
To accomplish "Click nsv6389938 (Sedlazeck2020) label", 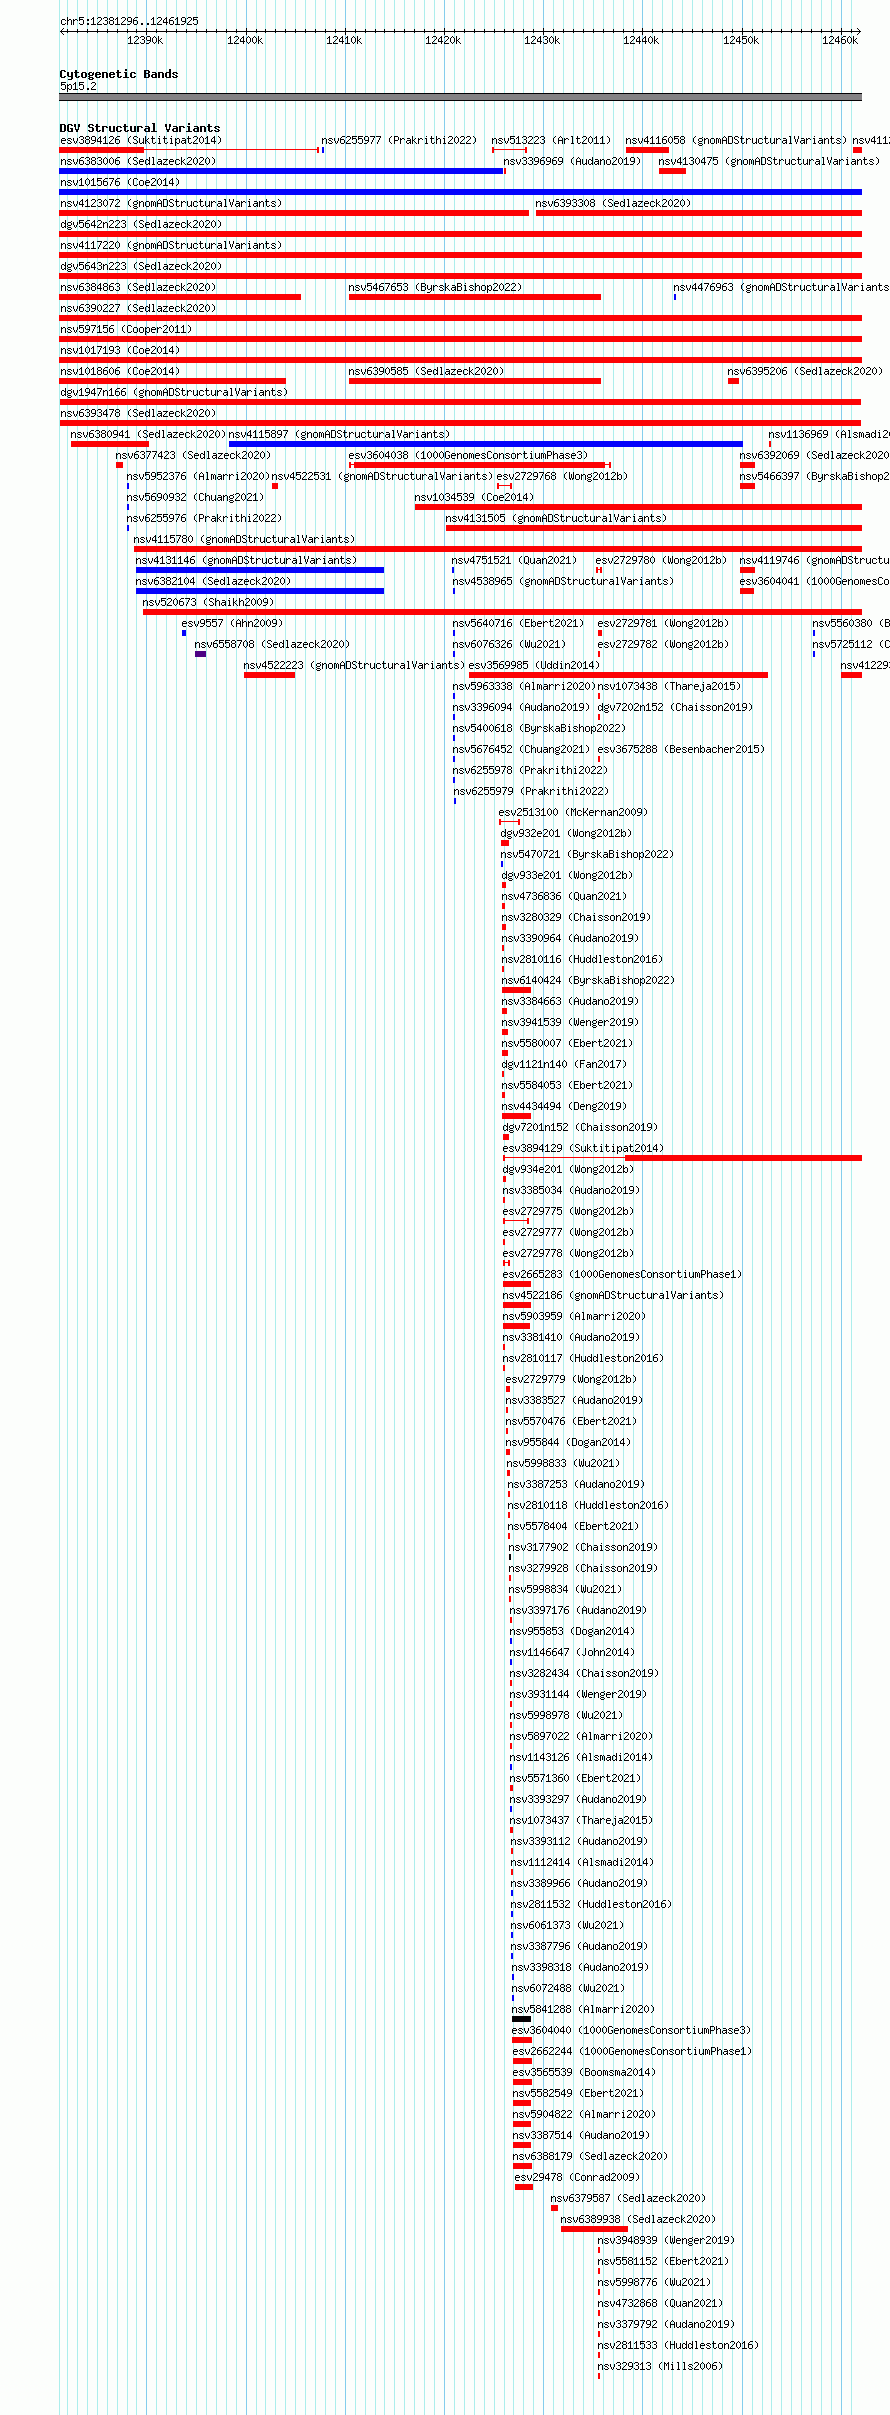I will (638, 2219).
